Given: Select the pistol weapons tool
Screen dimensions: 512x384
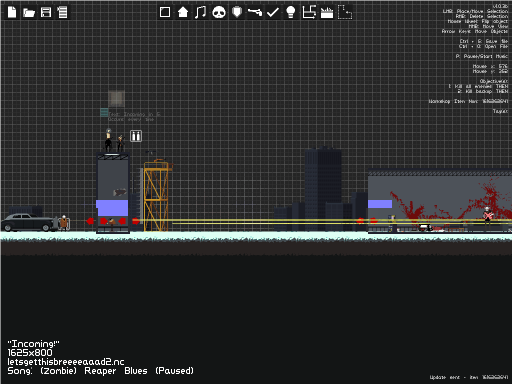Looking at the screenshot, I should pos(255,12).
